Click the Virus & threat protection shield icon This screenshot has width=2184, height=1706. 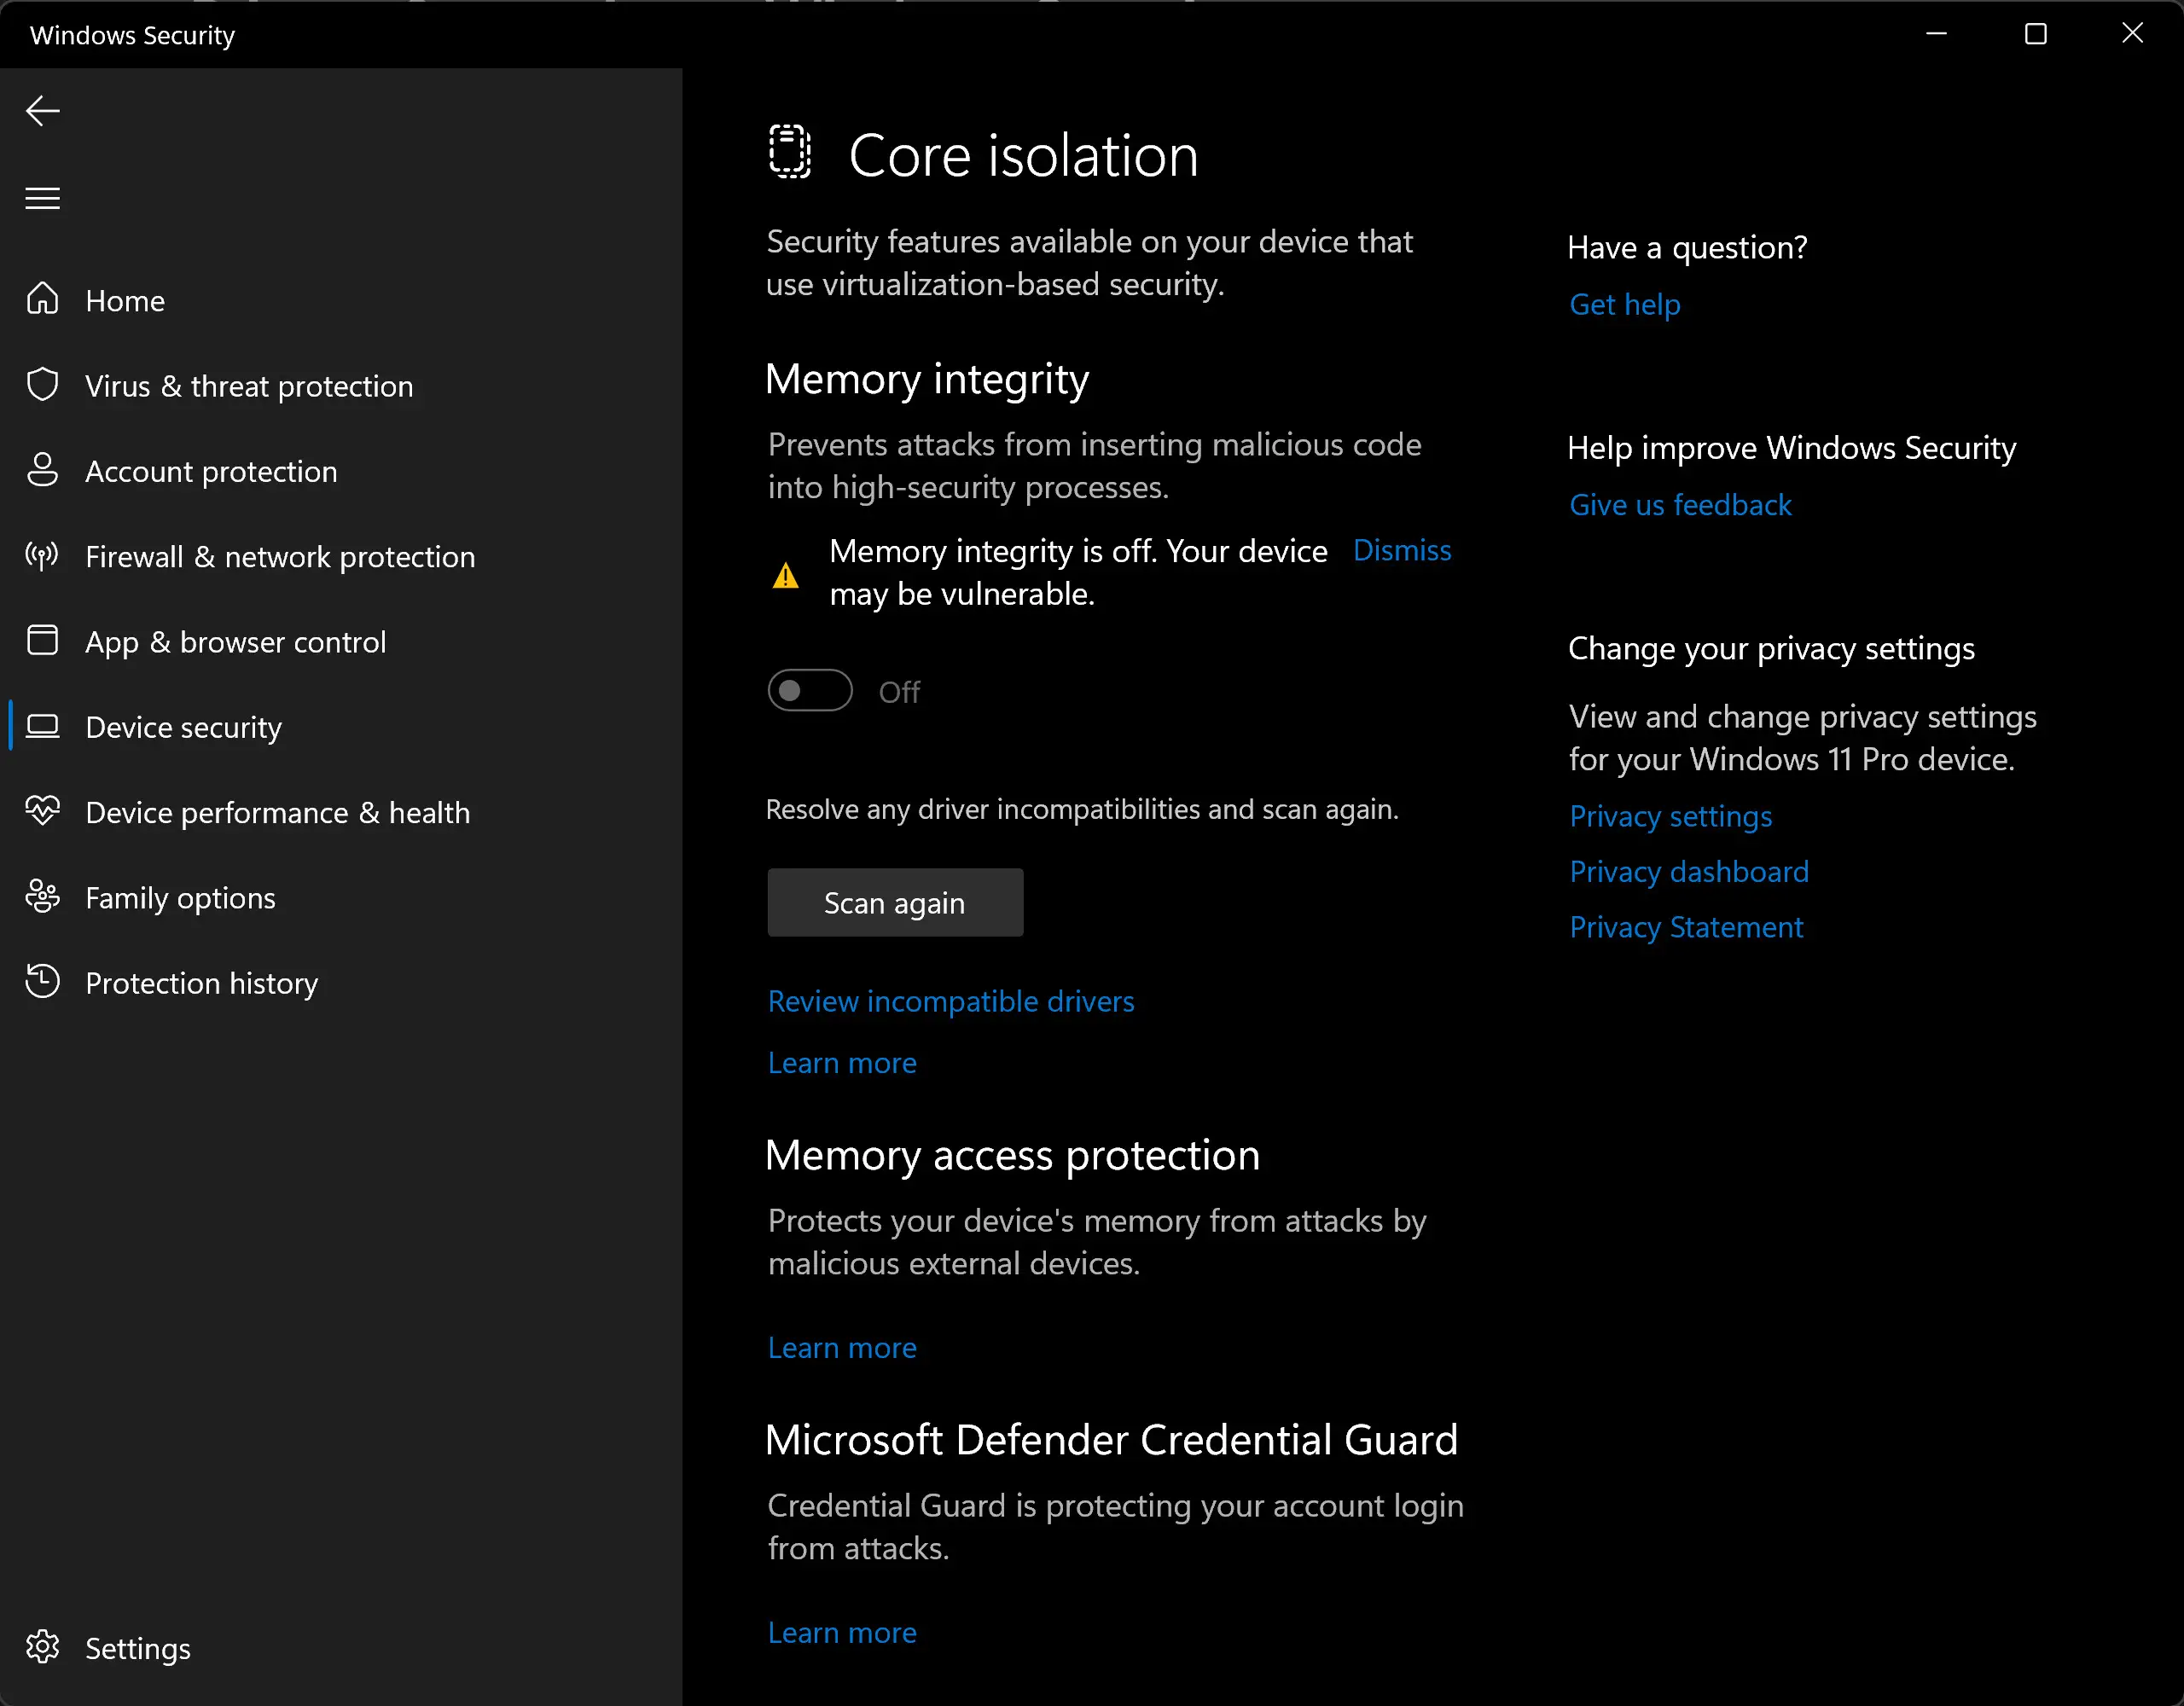click(x=43, y=385)
